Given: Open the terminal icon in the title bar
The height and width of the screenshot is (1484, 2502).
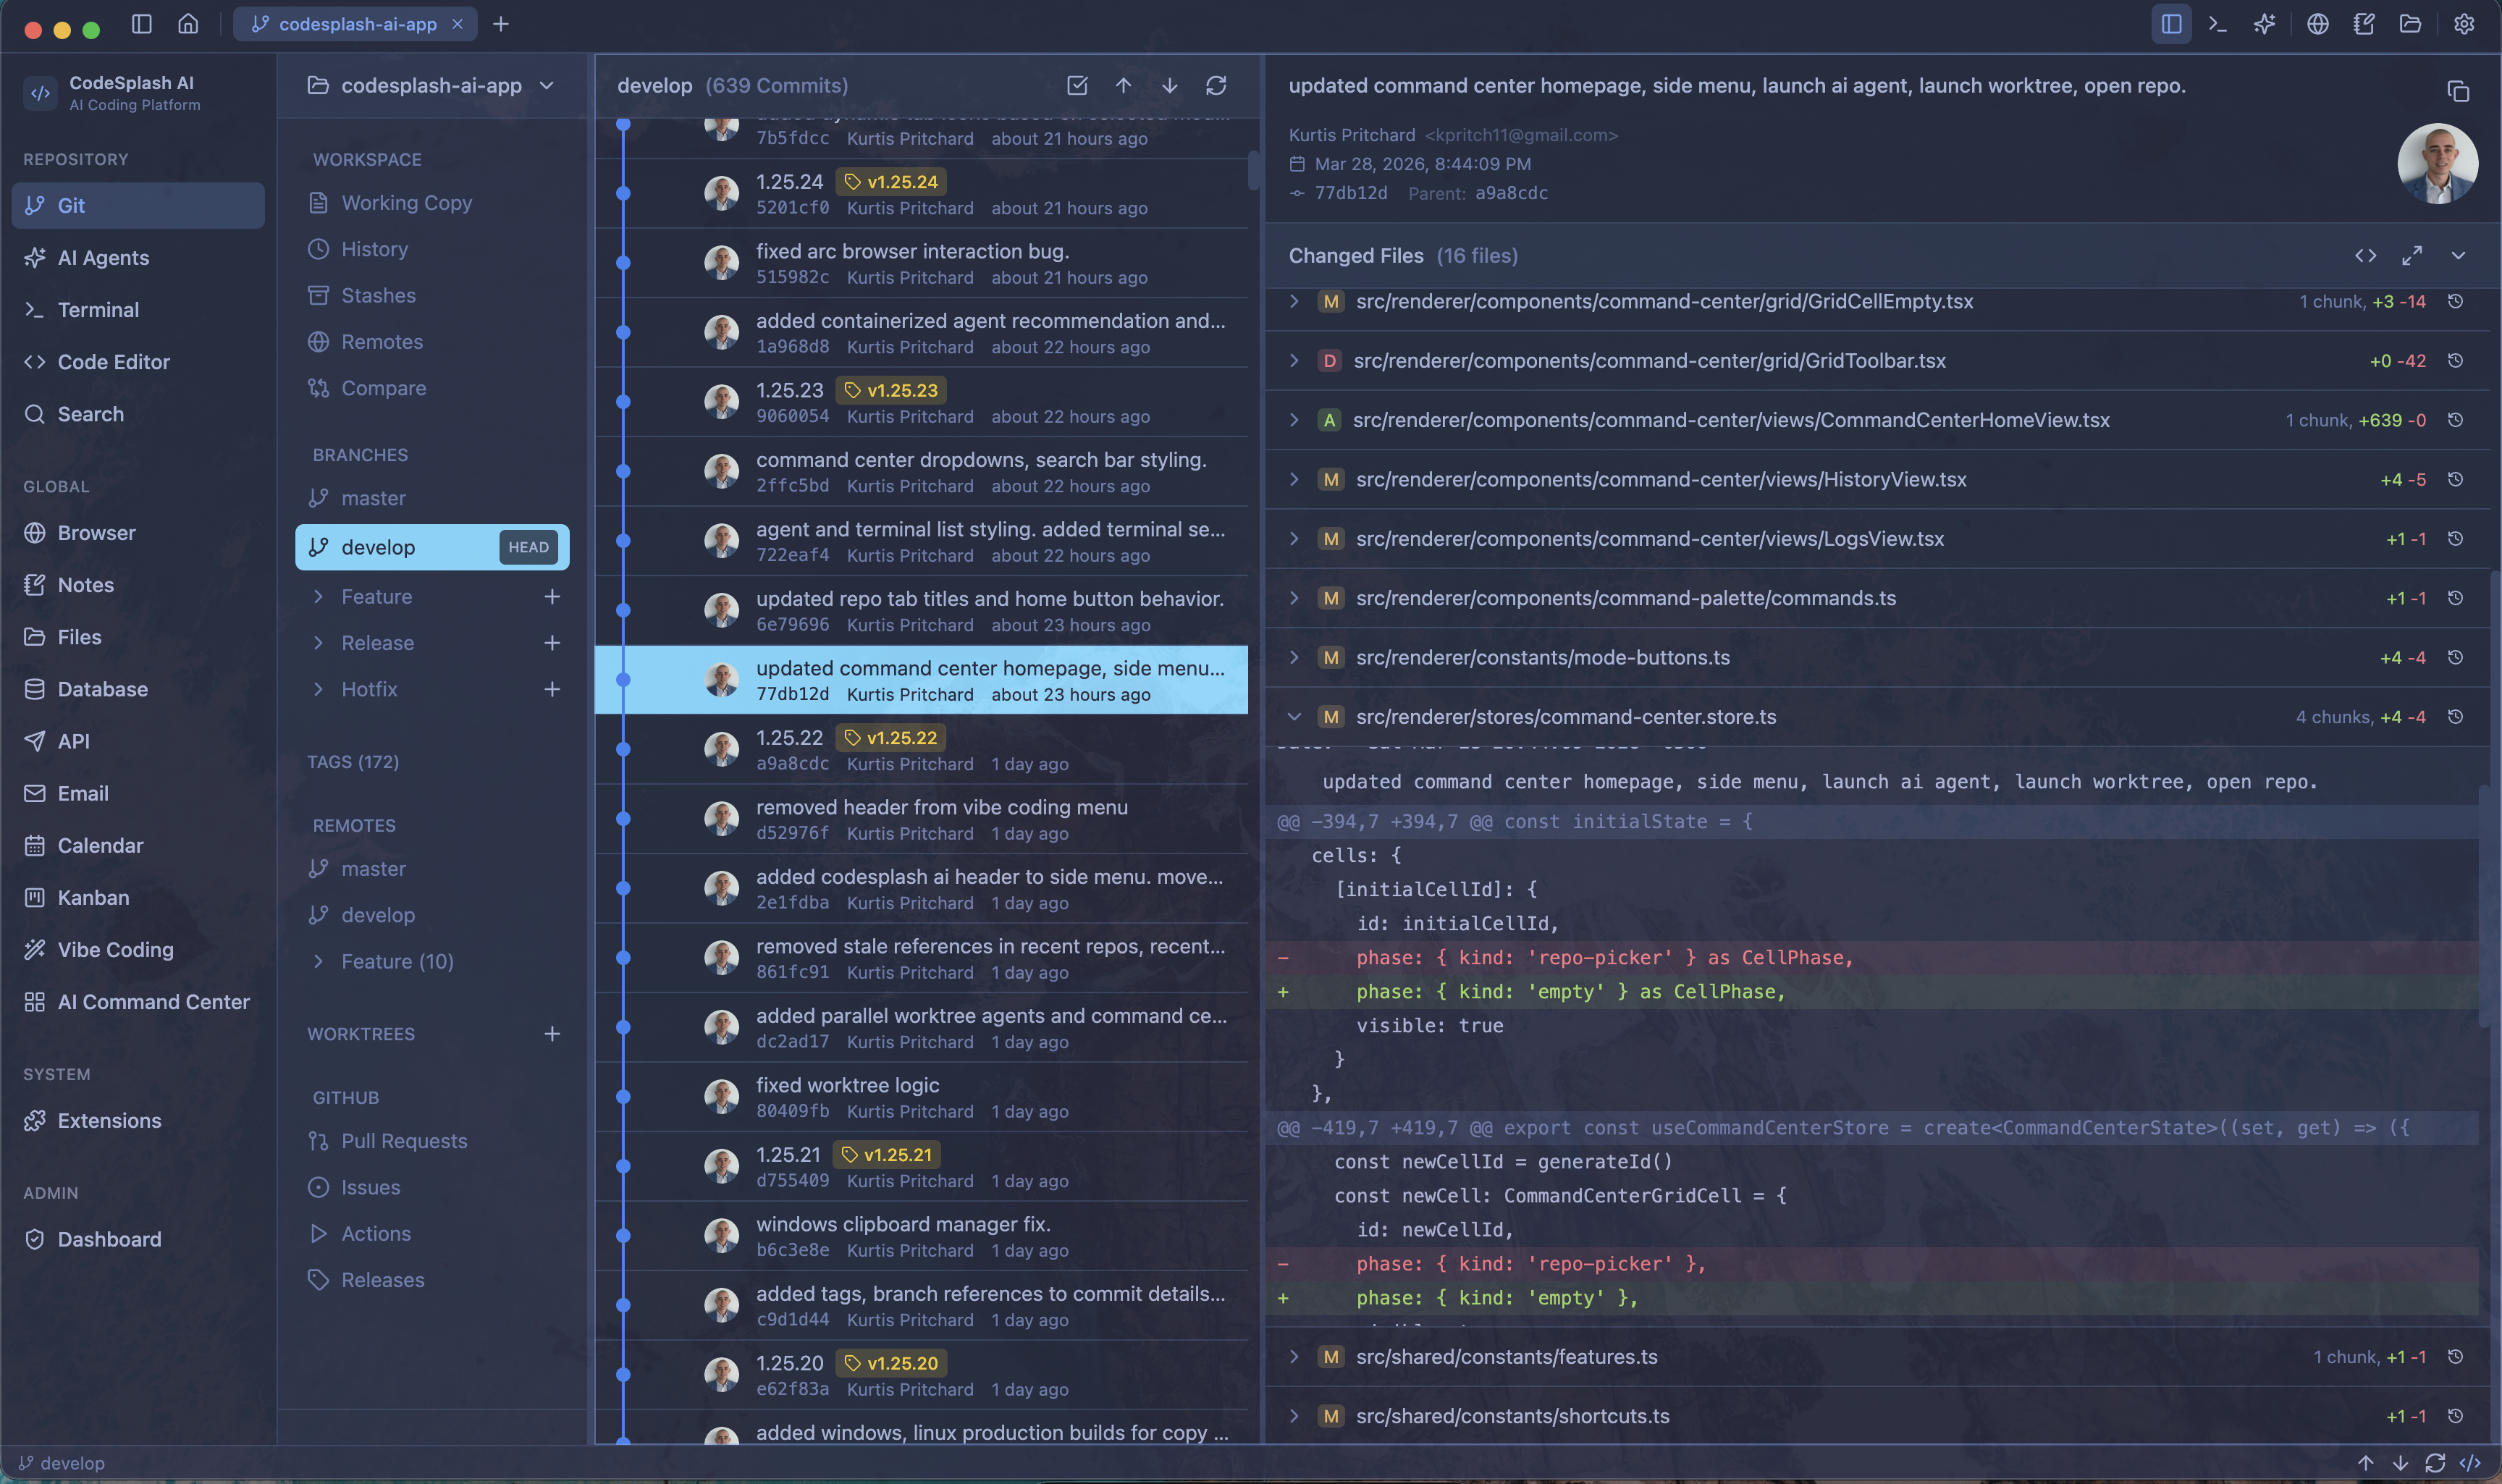Looking at the screenshot, I should point(2218,23).
